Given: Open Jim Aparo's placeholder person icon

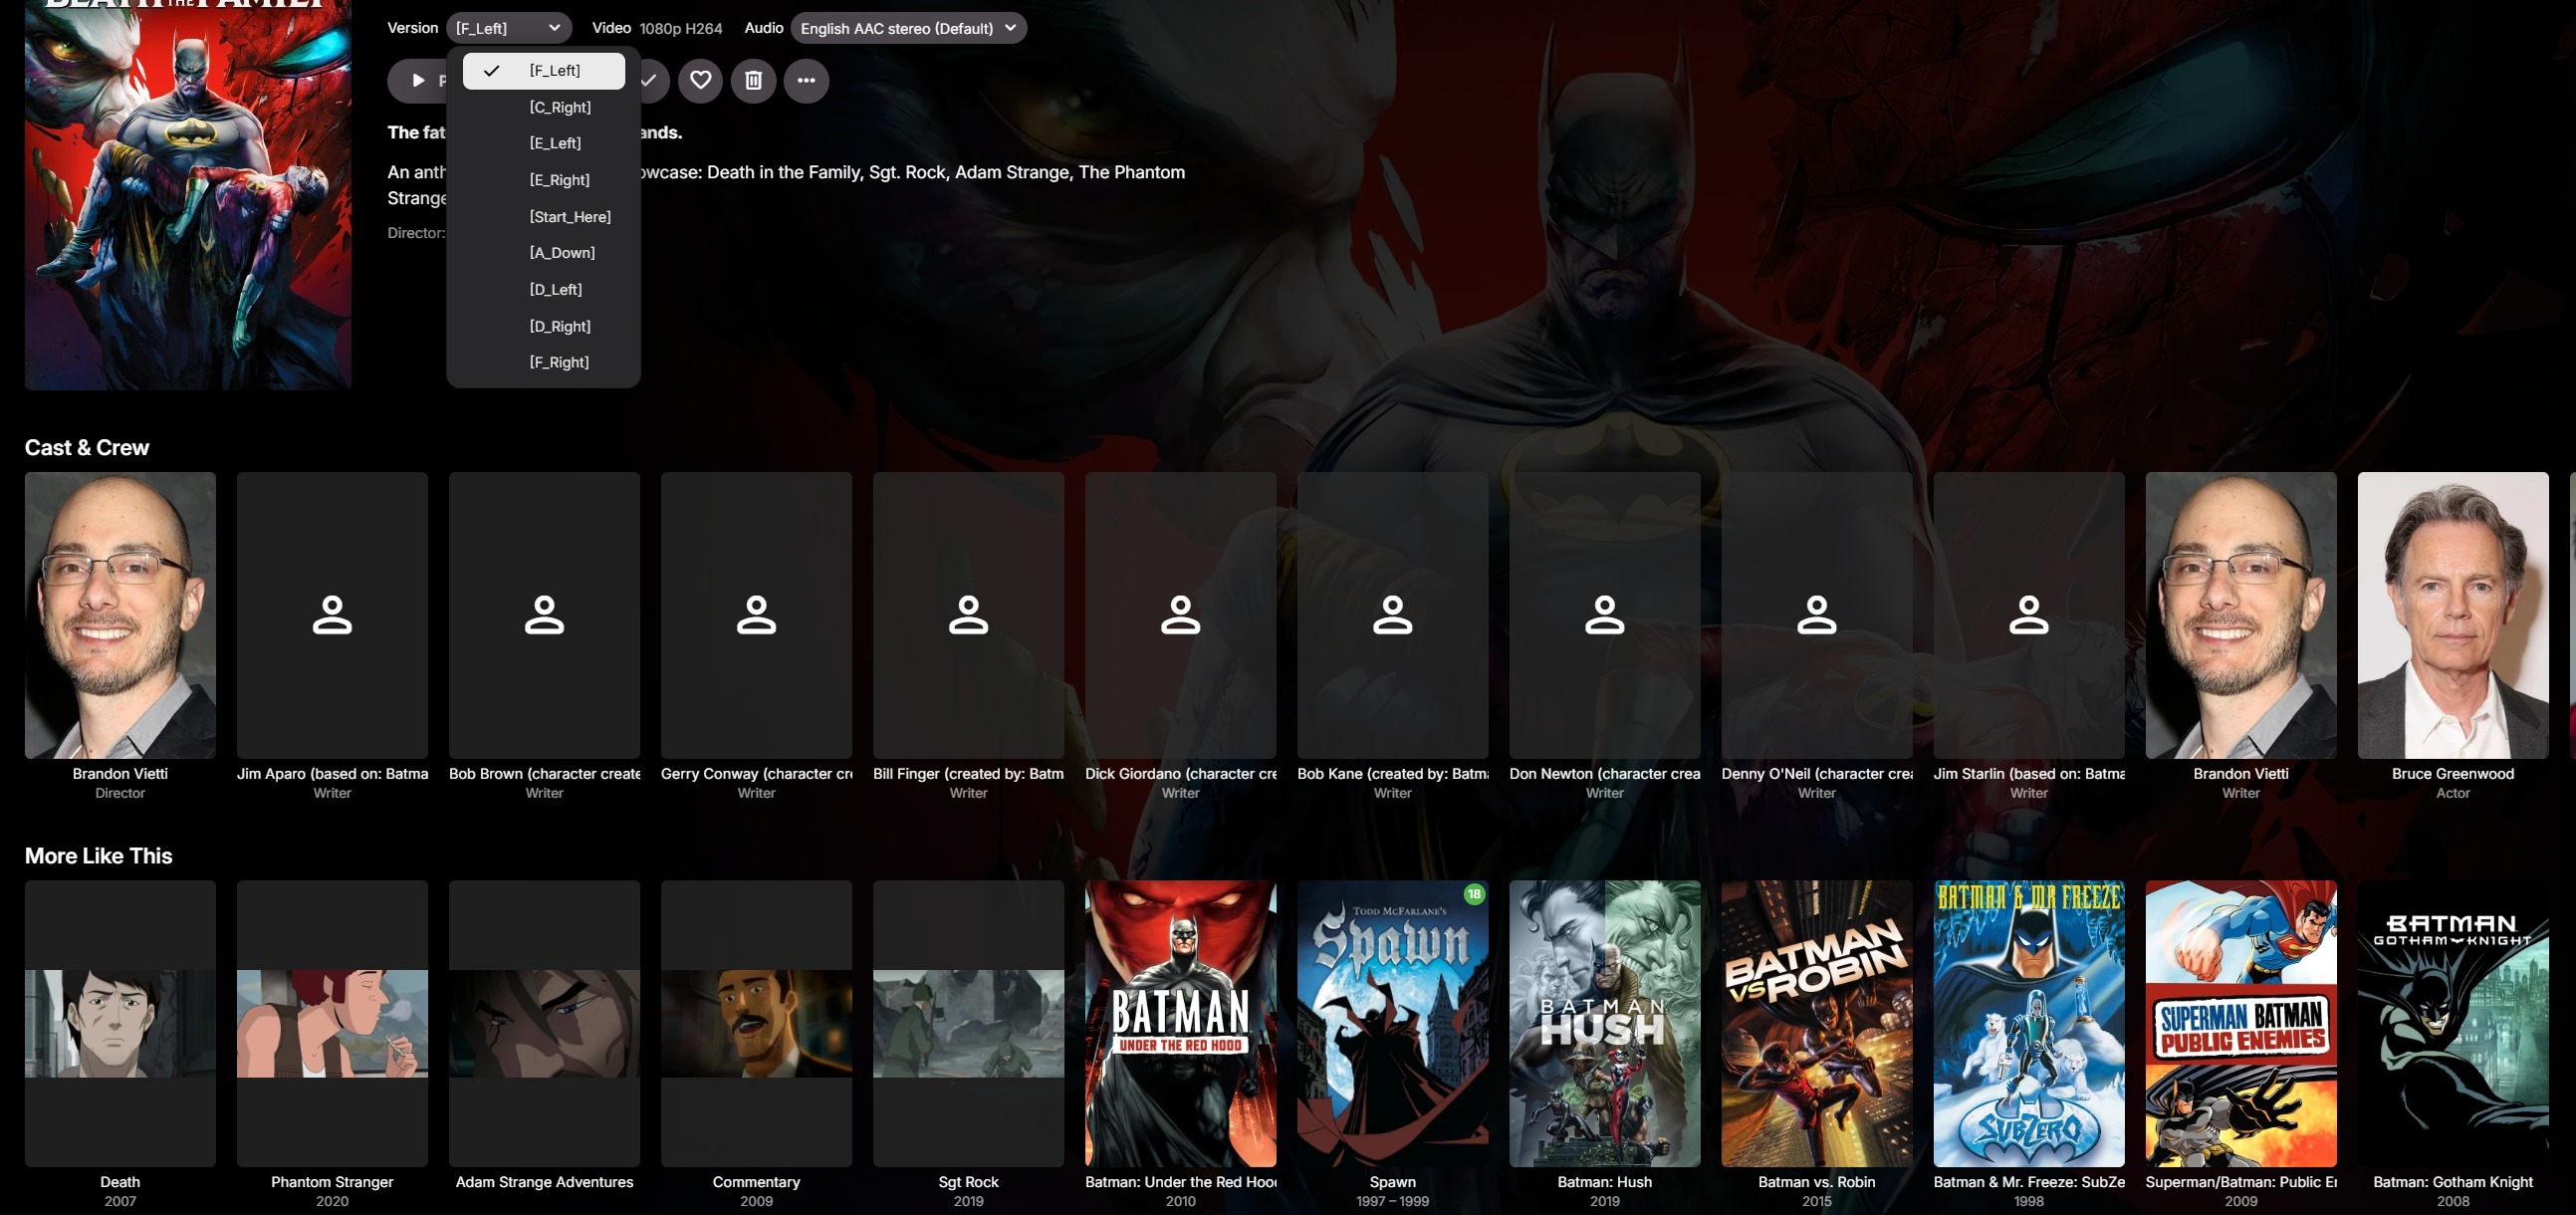Looking at the screenshot, I should (332, 615).
